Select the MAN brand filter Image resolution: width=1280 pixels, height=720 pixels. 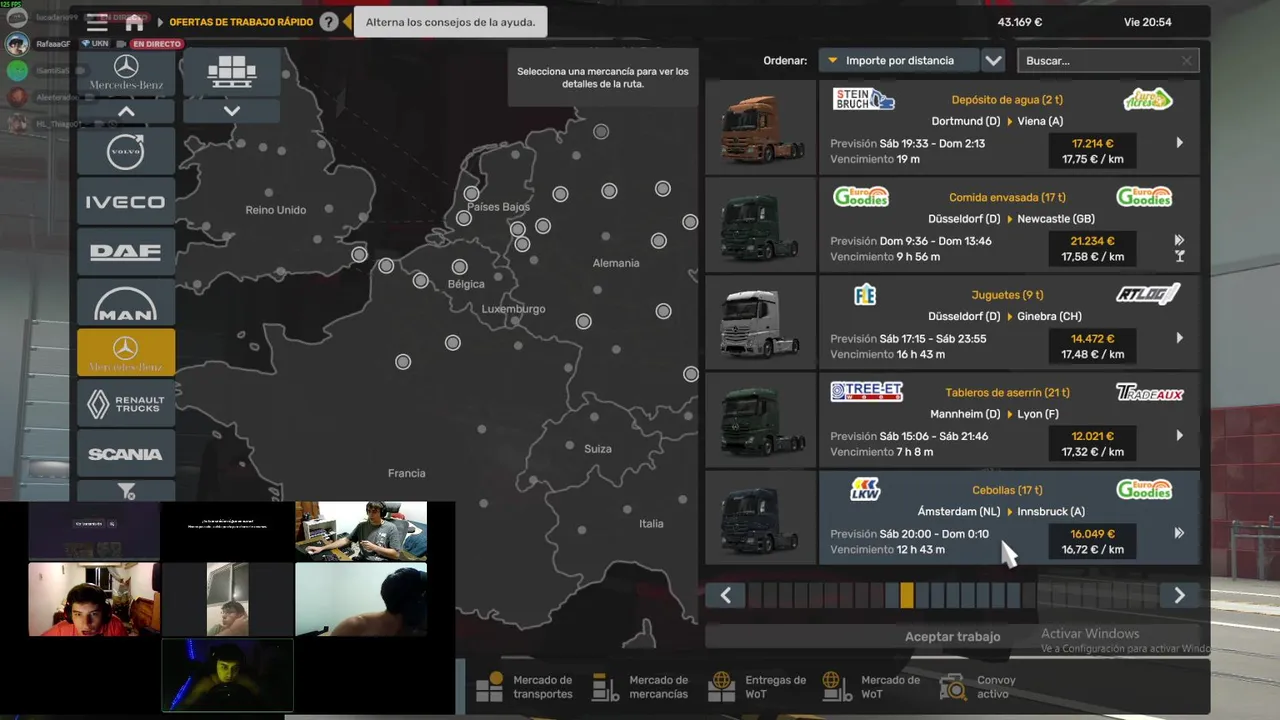(x=126, y=302)
